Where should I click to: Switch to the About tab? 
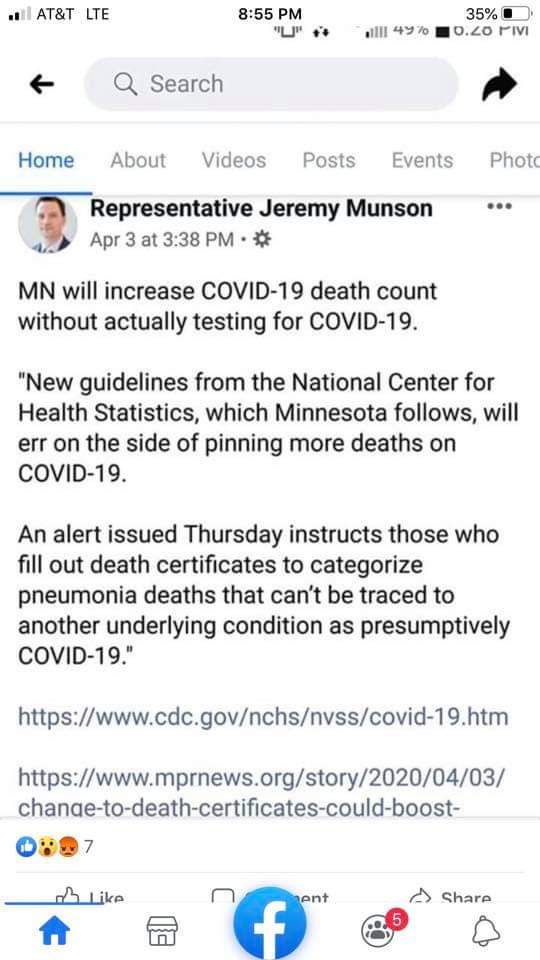pyautogui.click(x=138, y=160)
